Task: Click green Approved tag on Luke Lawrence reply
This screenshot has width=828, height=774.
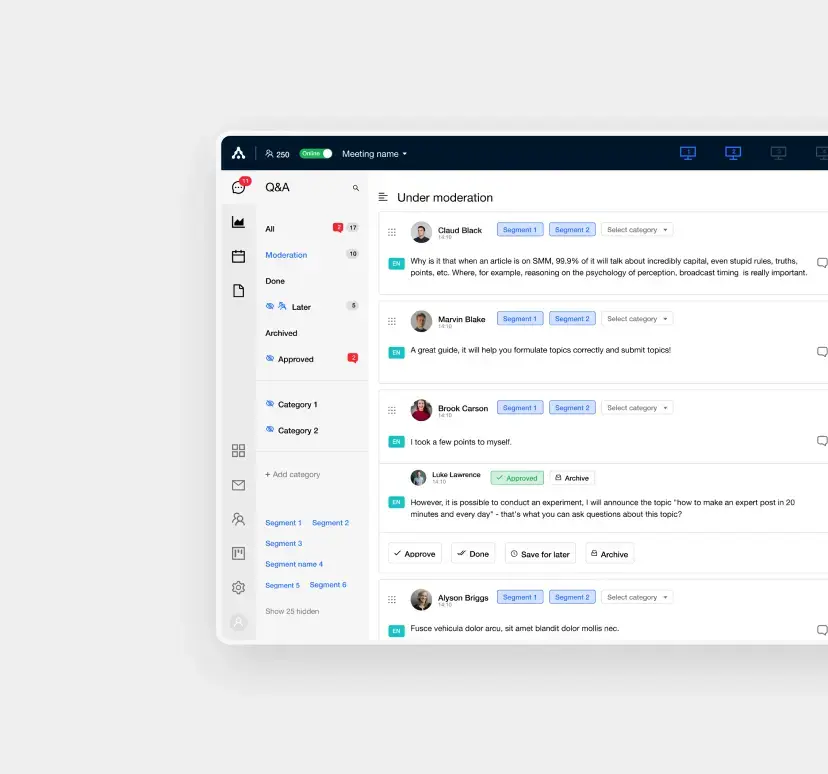Action: [x=517, y=478]
